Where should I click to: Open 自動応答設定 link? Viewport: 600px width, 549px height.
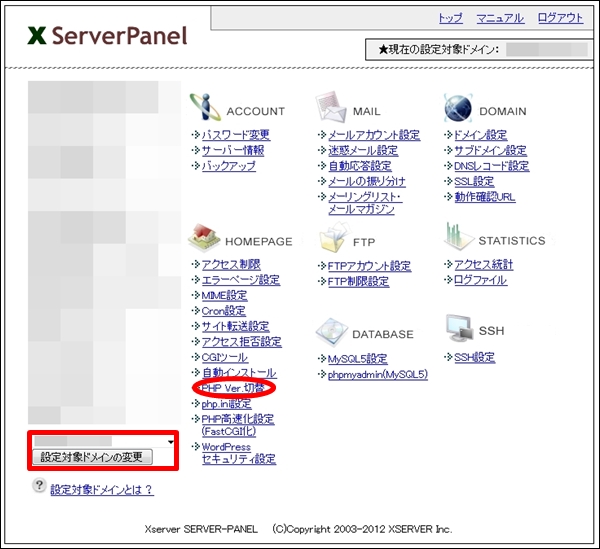[360, 166]
